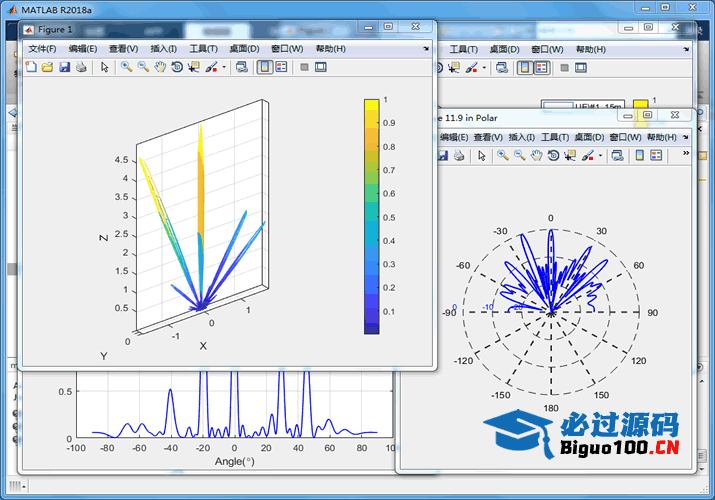Image resolution: width=715 pixels, height=500 pixels.
Task: Select Brush tool in middle background figure
Action: point(471,68)
